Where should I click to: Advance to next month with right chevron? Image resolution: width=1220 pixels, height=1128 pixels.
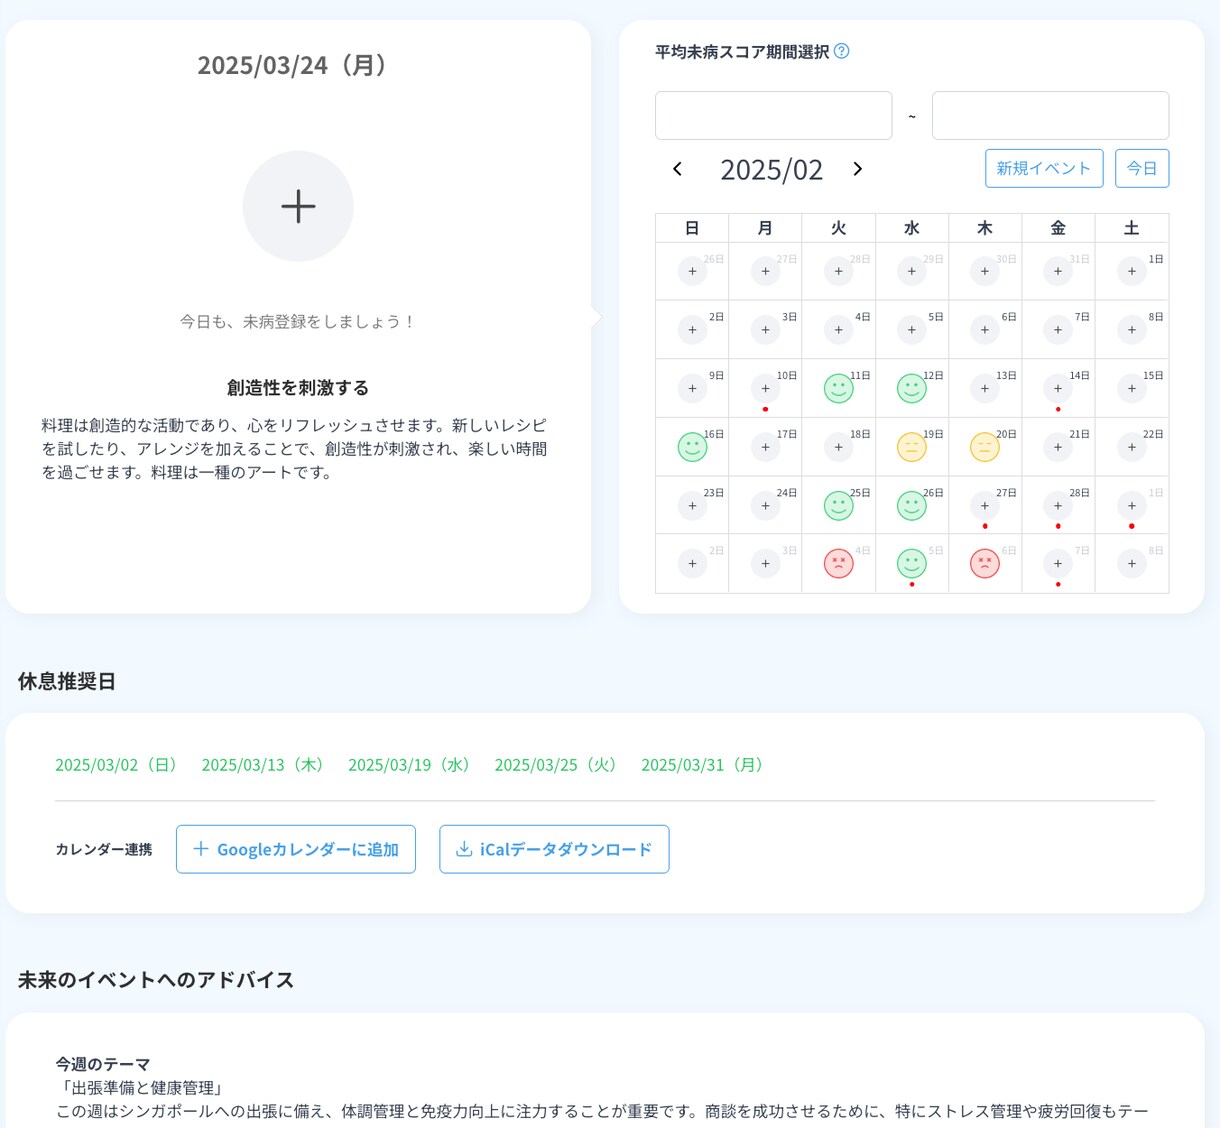(857, 169)
